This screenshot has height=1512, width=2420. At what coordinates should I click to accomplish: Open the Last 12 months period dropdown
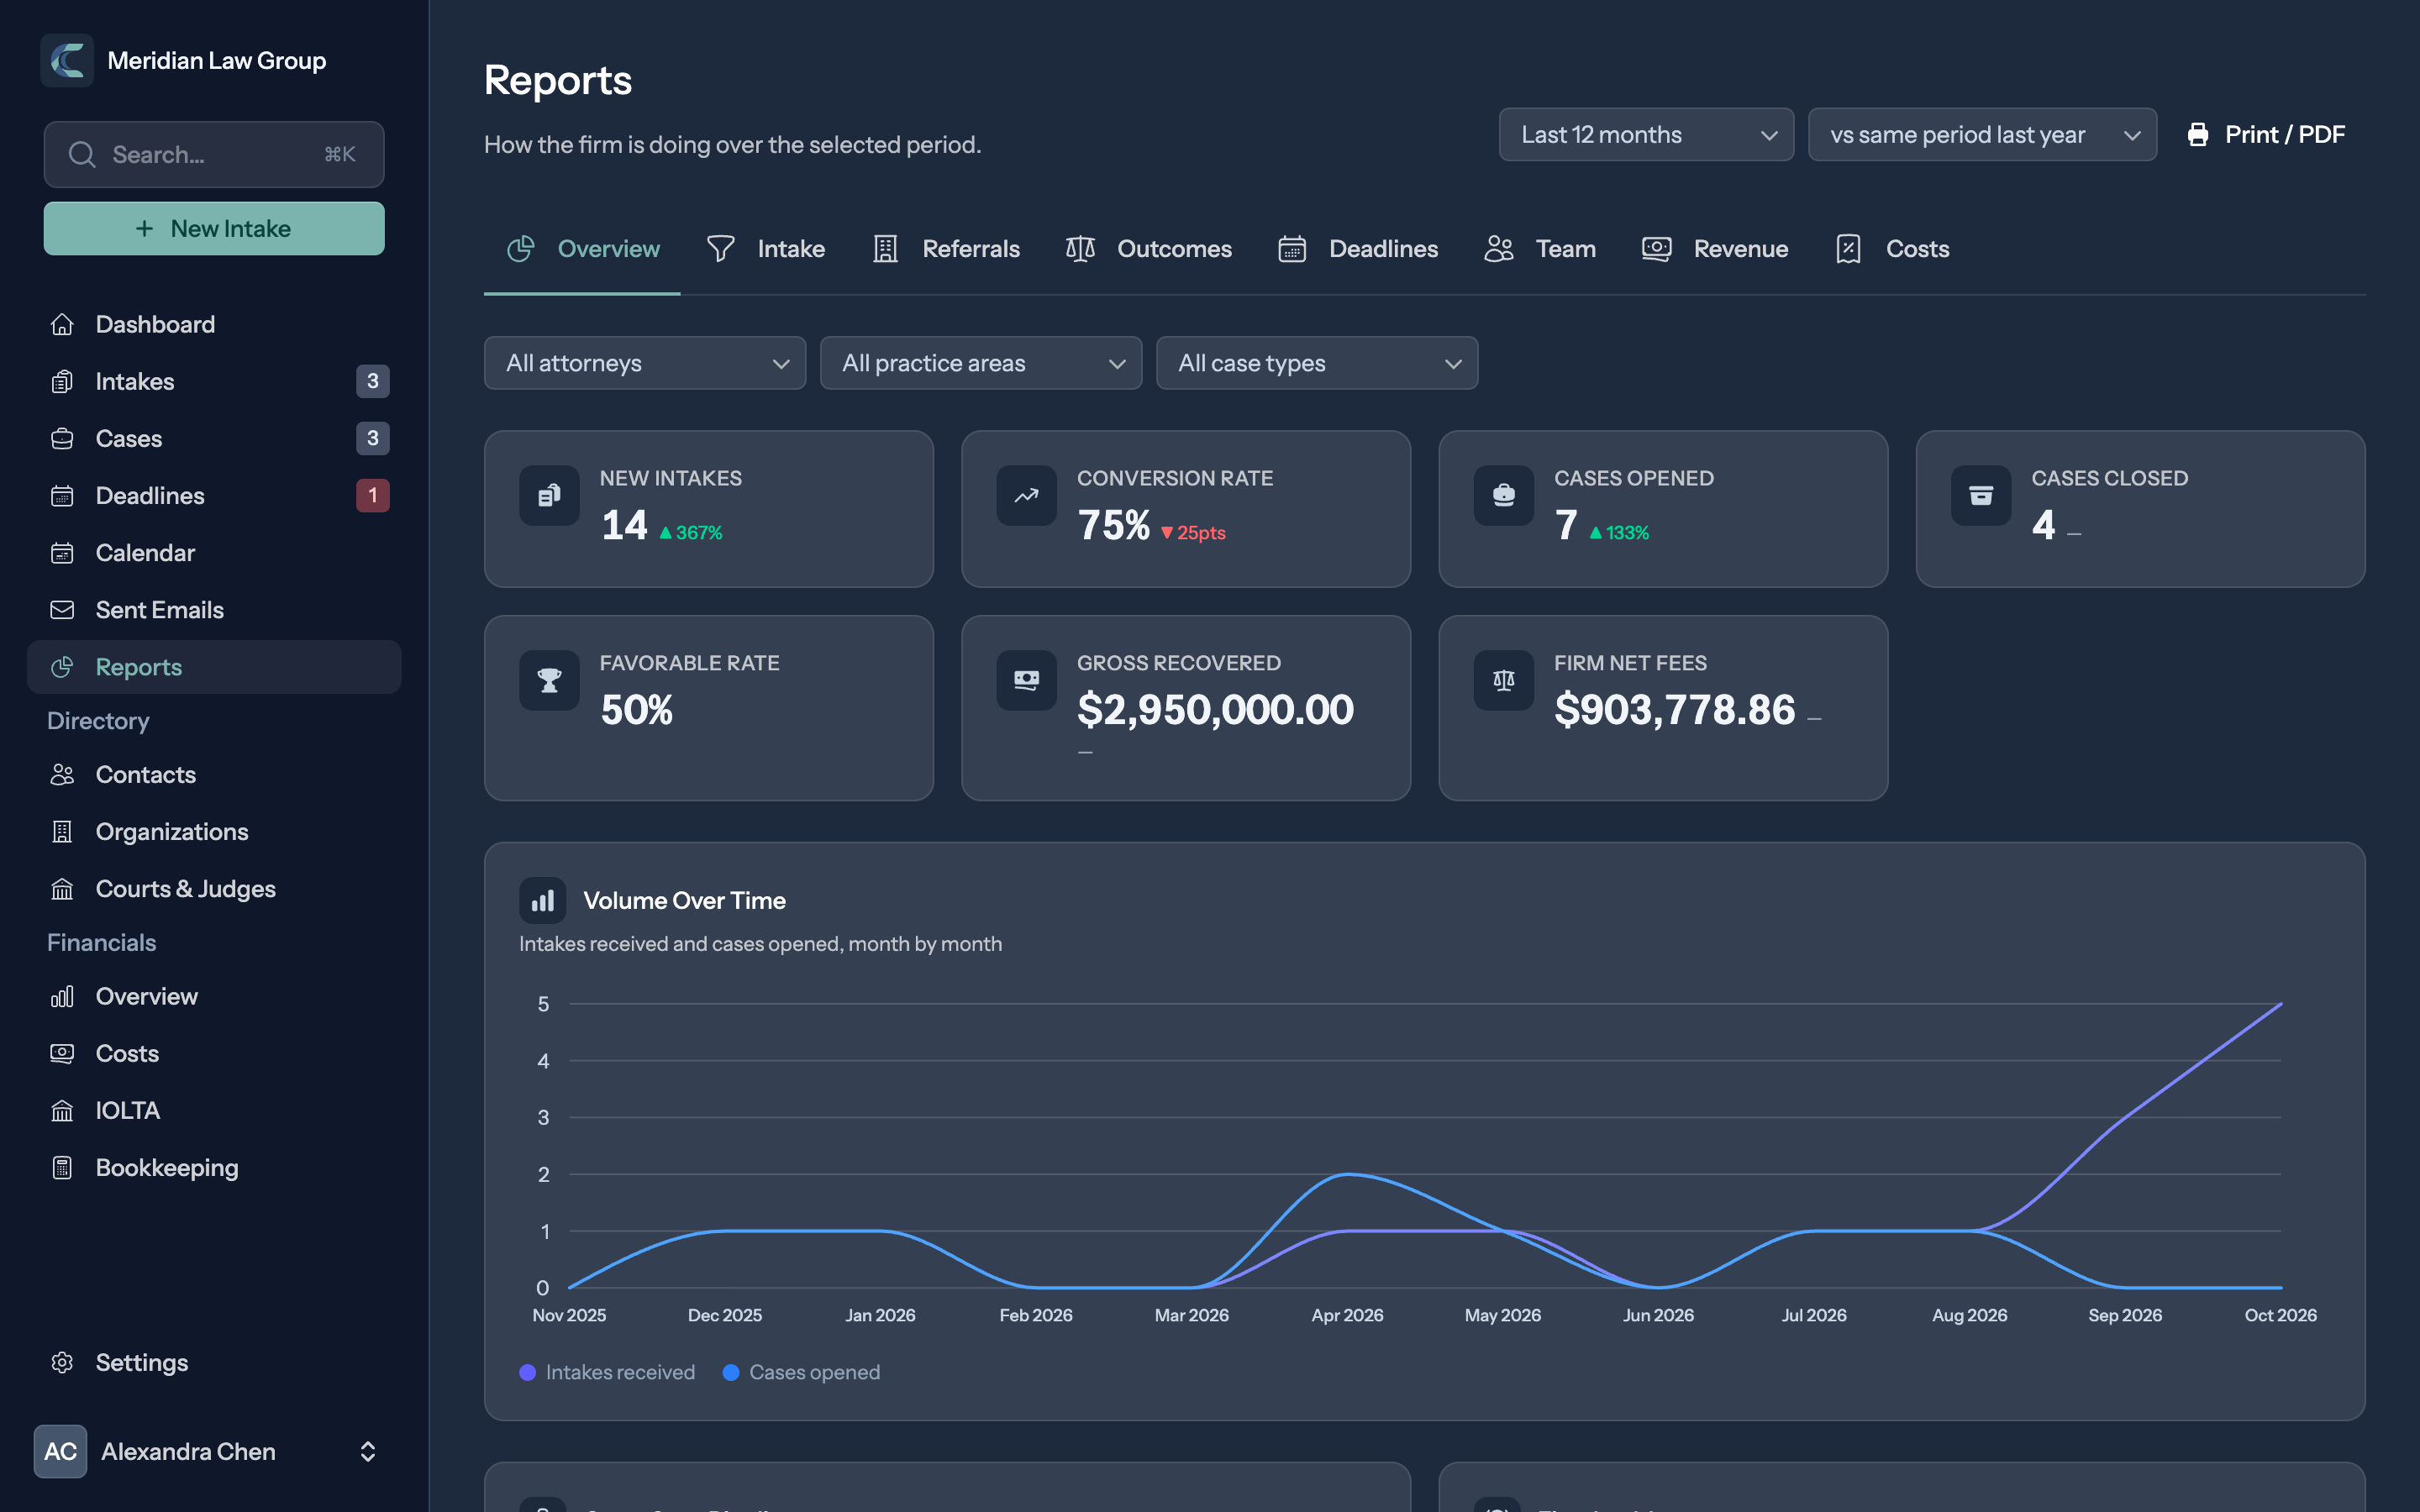click(1646, 135)
